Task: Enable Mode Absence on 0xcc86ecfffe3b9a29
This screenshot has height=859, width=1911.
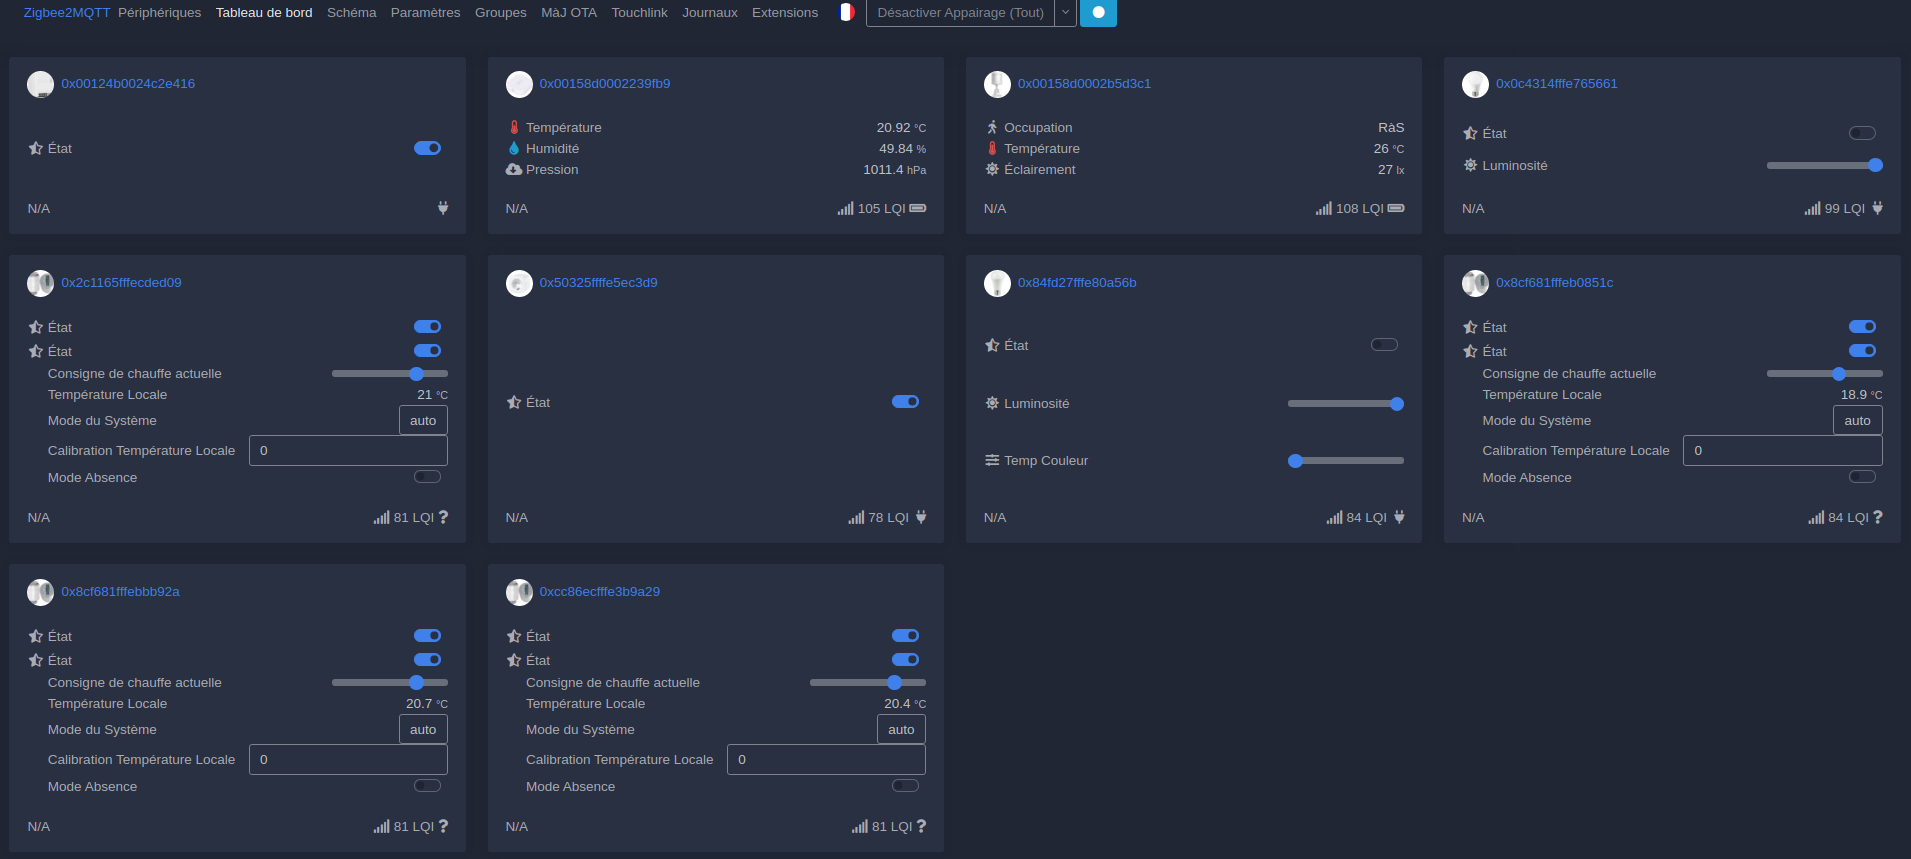Action: (905, 786)
